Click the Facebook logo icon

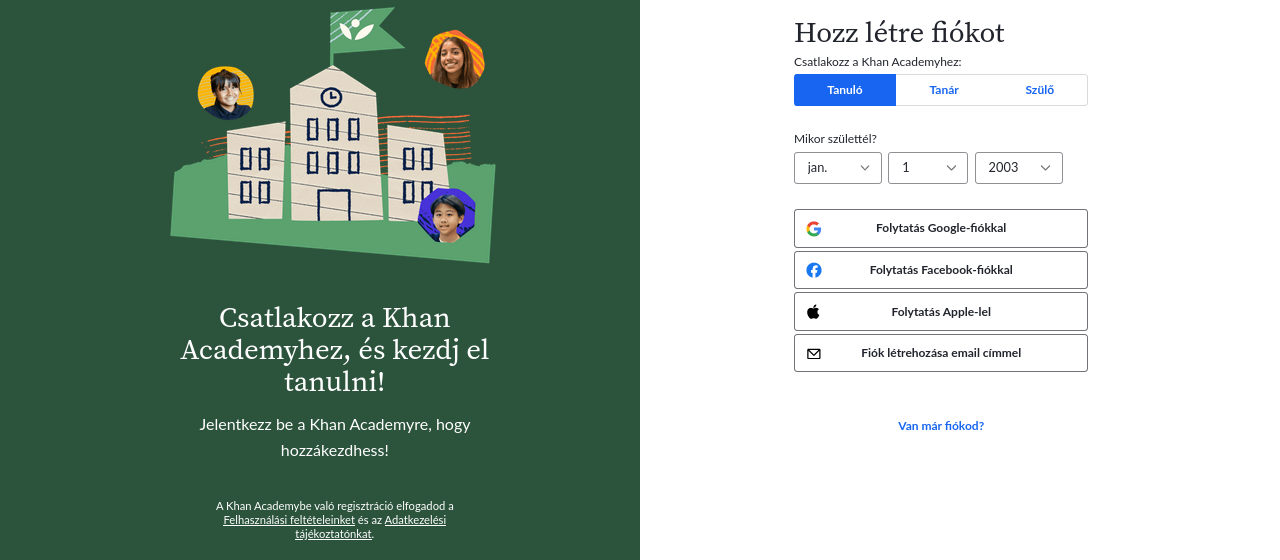pos(814,270)
